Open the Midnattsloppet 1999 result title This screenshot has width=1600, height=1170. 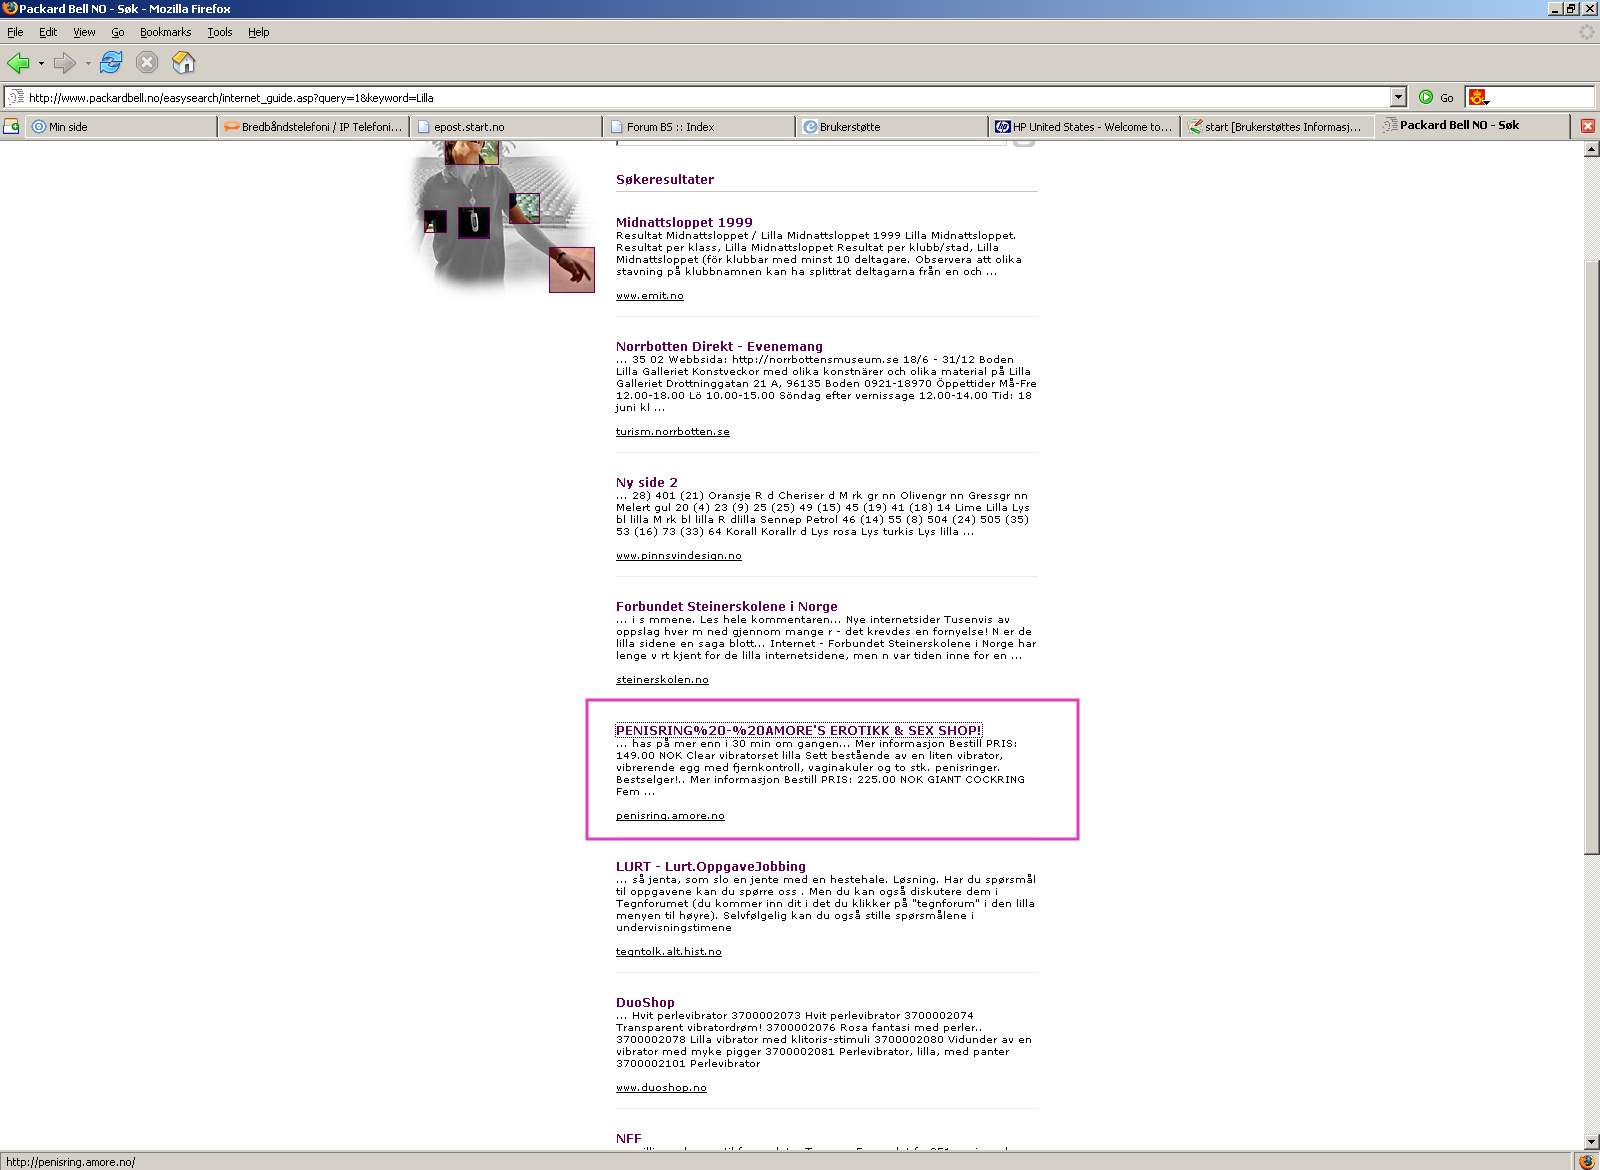point(684,222)
